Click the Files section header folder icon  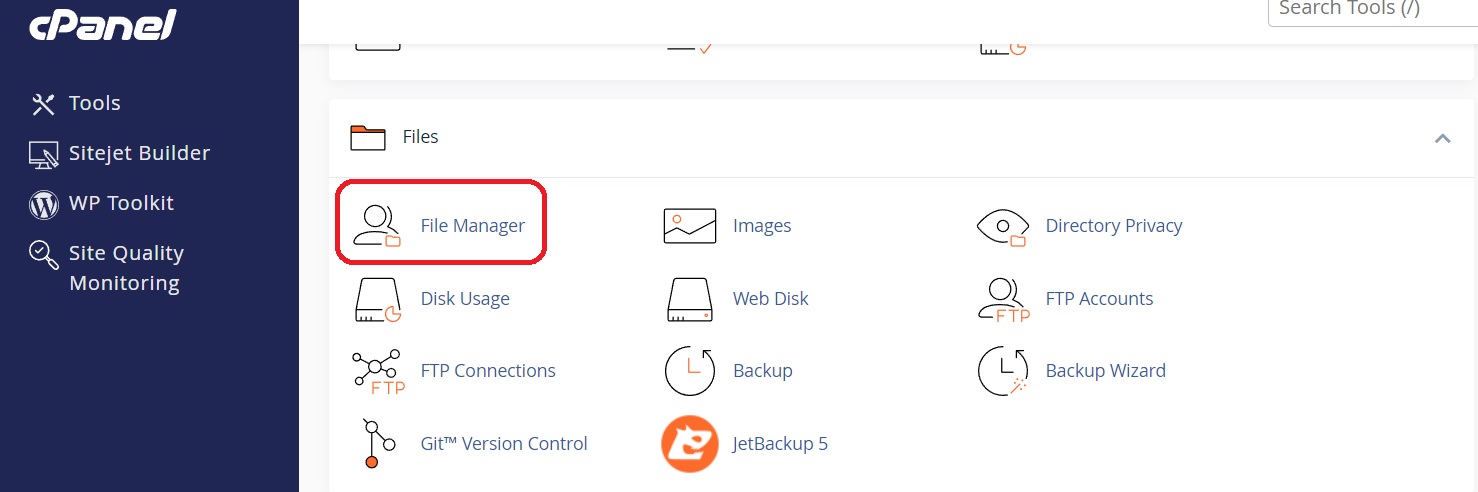(x=368, y=137)
